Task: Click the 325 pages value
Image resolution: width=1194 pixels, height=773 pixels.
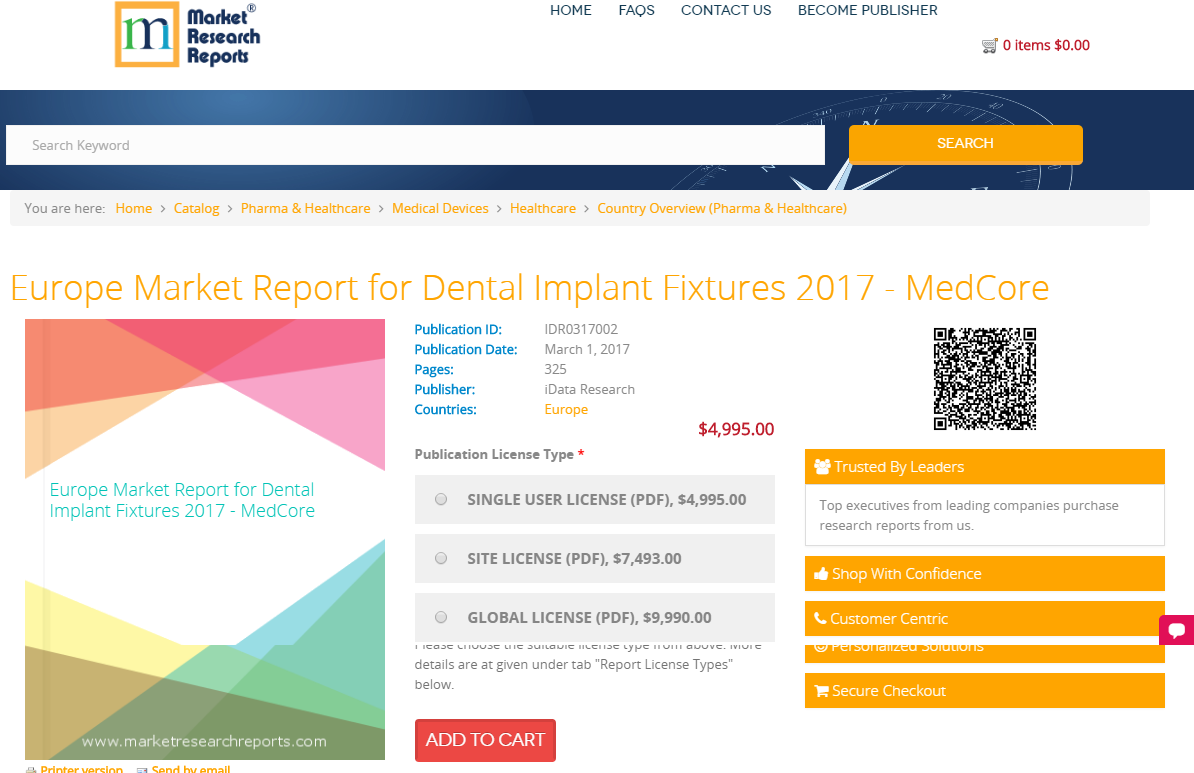Action: 555,369
